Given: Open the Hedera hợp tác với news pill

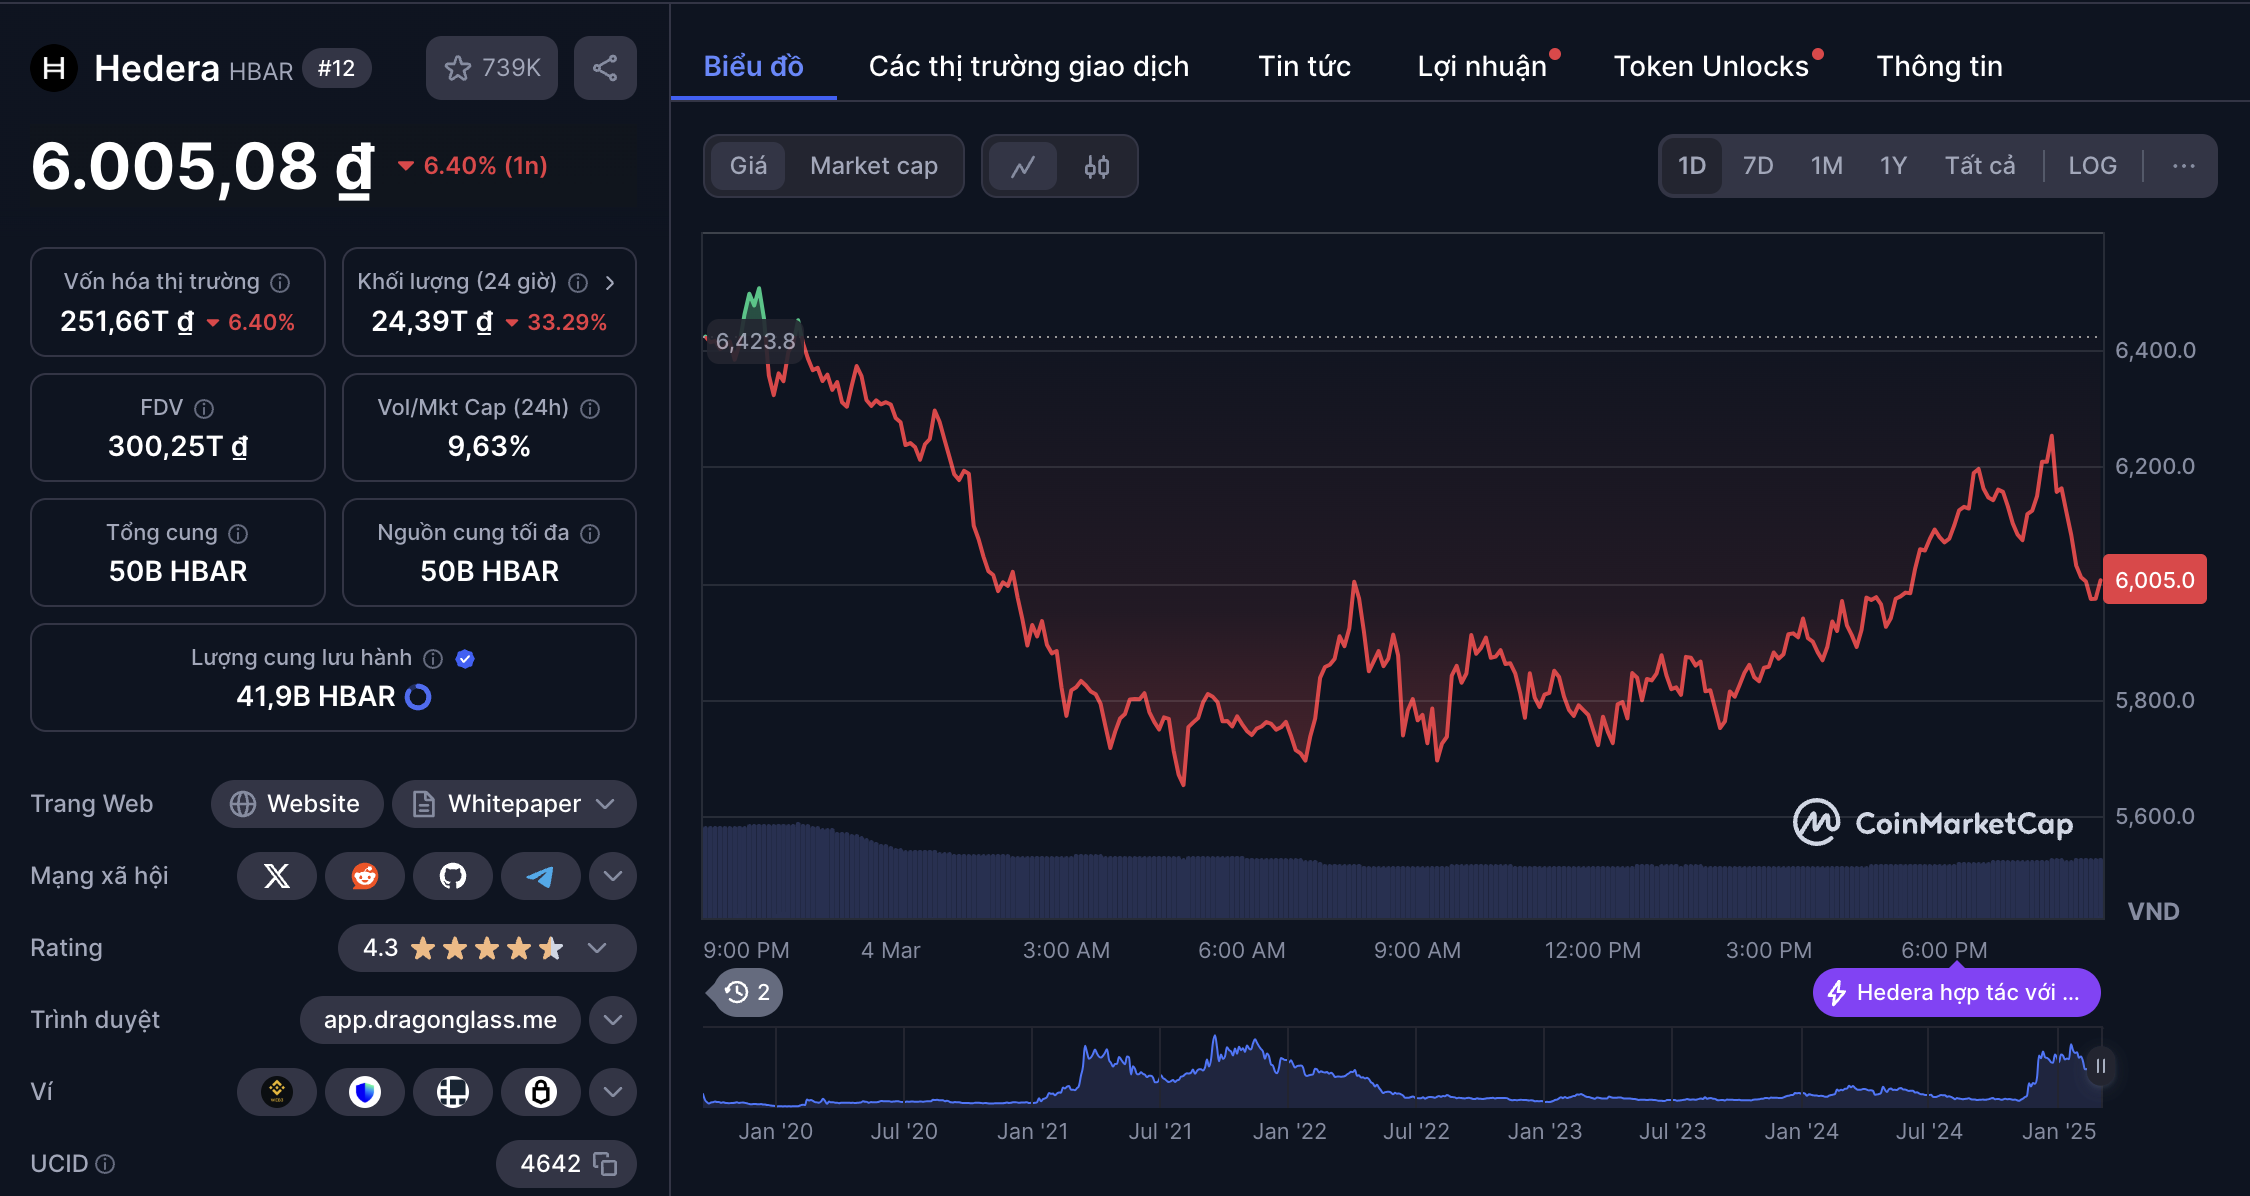Looking at the screenshot, I should 1956,992.
